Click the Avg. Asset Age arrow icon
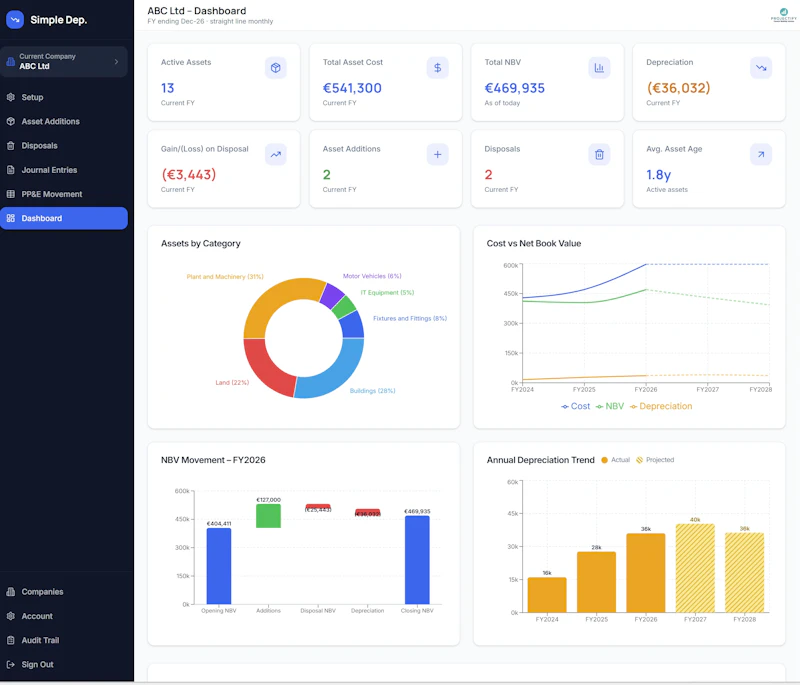The width and height of the screenshot is (800, 685). (761, 155)
